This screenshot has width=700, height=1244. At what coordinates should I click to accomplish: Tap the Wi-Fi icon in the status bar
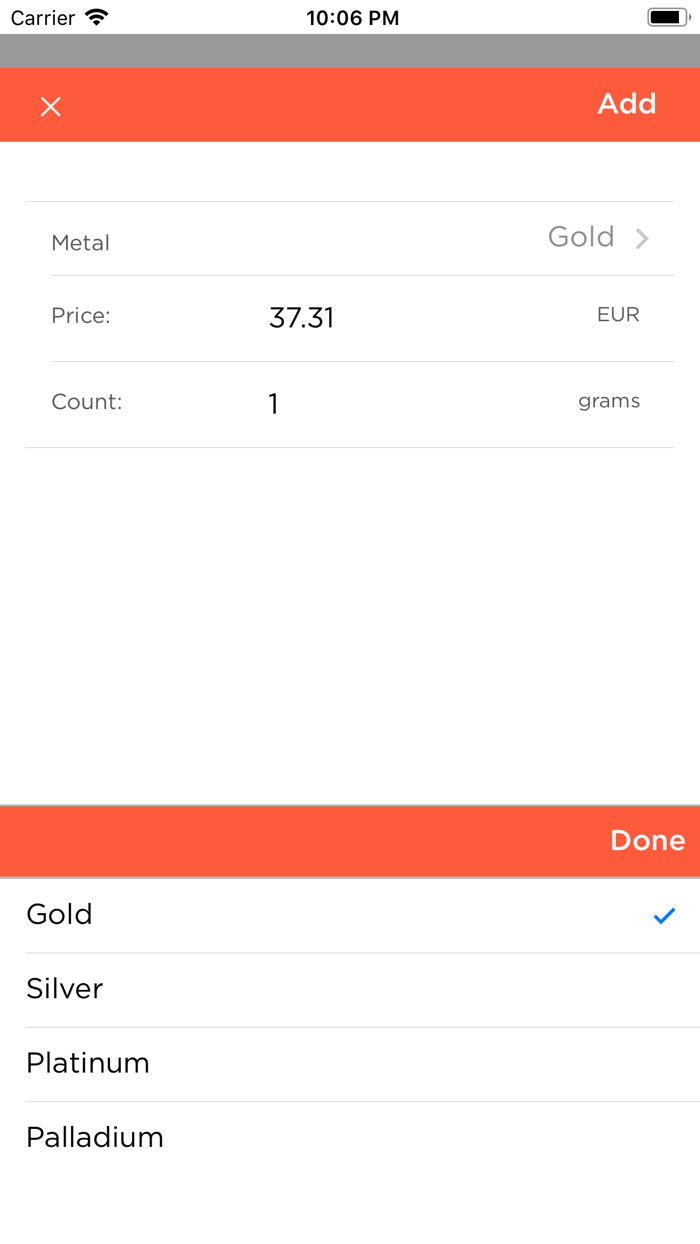[97, 17]
